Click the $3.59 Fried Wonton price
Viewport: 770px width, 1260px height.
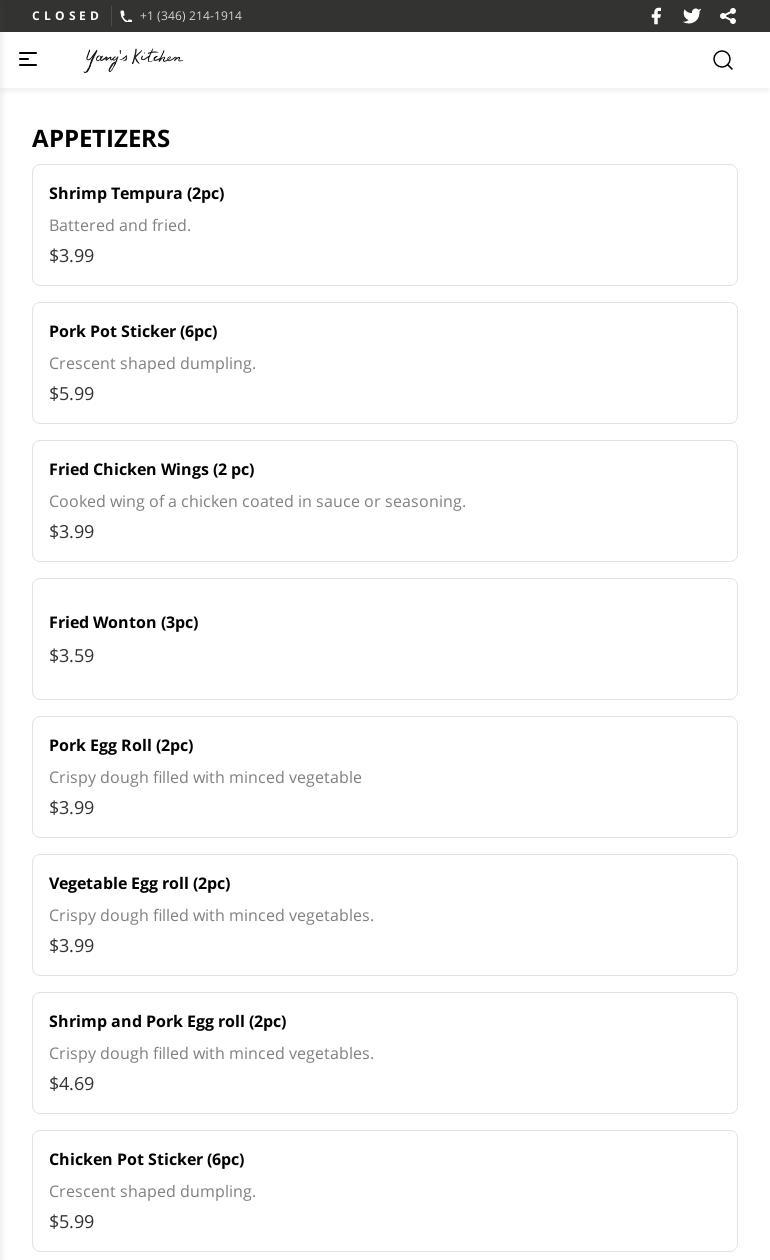72,655
